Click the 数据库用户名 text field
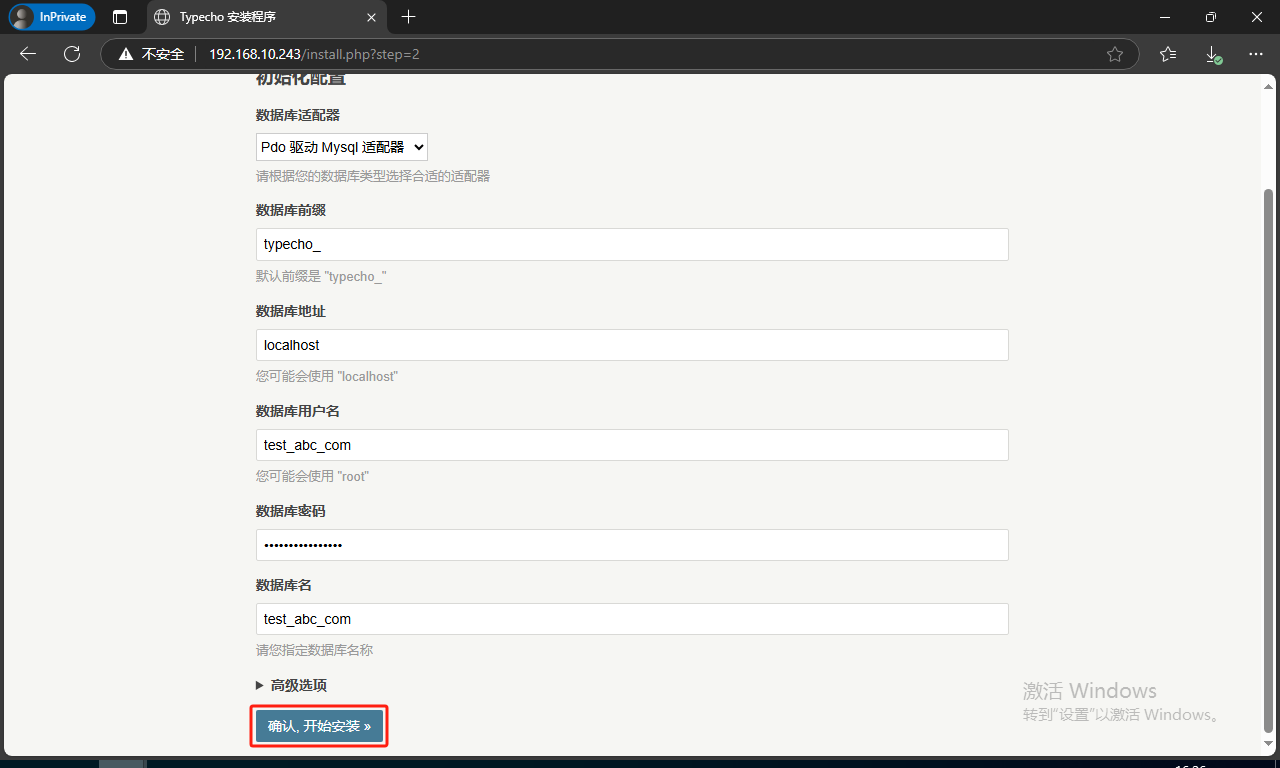1280x768 pixels. (632, 445)
